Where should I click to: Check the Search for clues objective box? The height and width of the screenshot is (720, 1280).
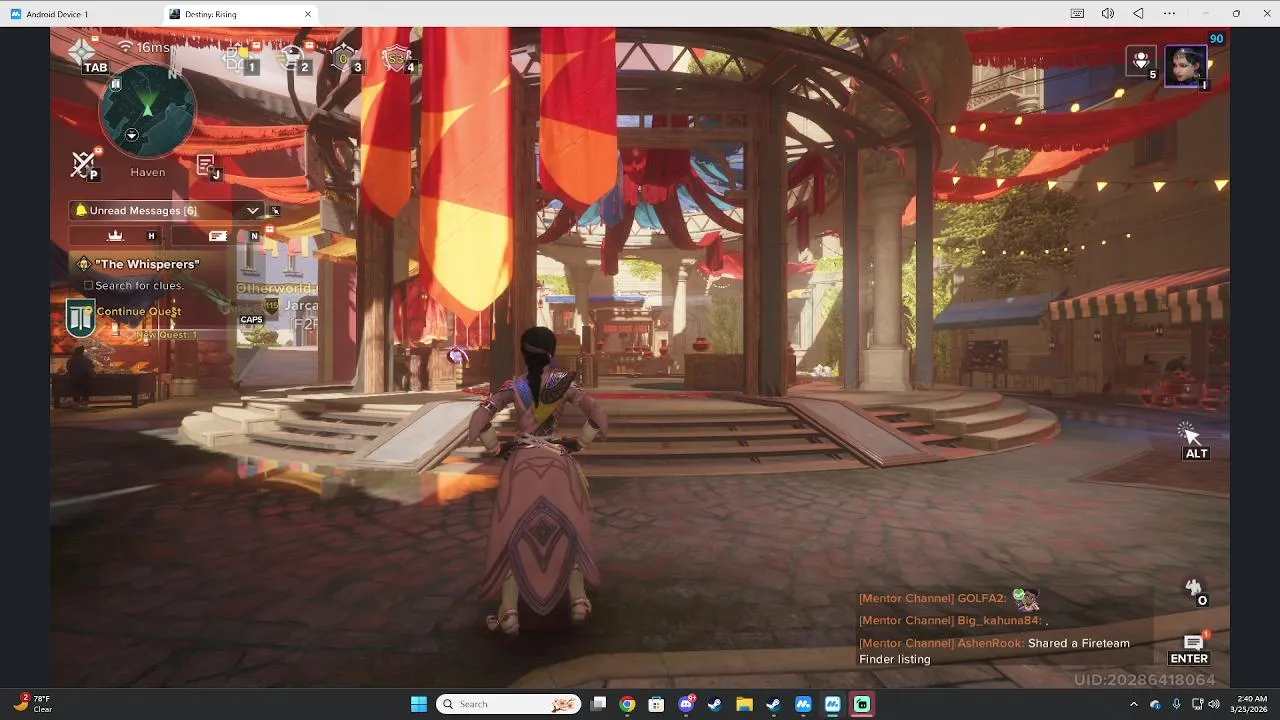[x=88, y=286]
